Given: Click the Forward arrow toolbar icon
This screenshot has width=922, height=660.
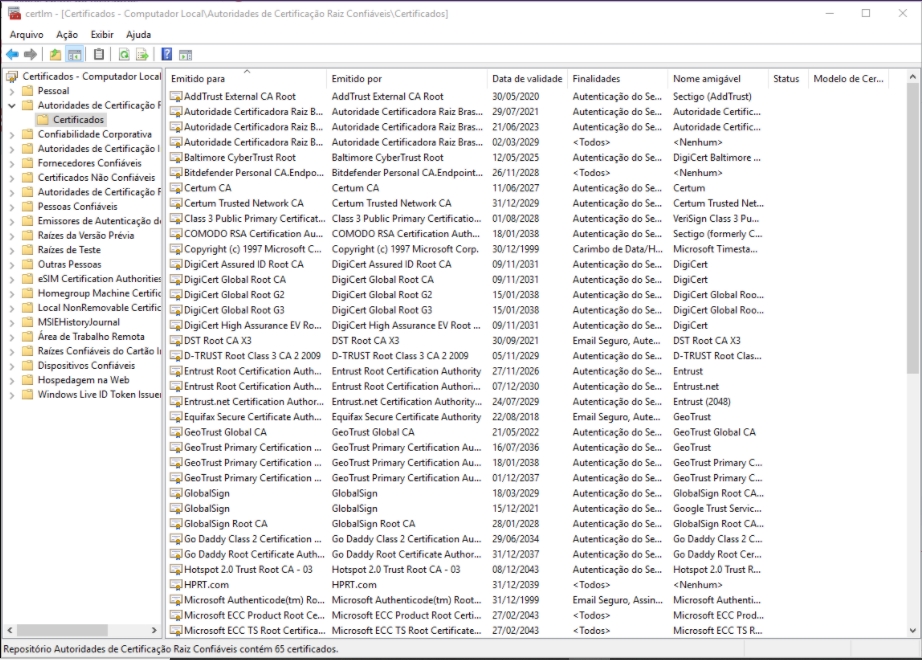Looking at the screenshot, I should coord(31,55).
